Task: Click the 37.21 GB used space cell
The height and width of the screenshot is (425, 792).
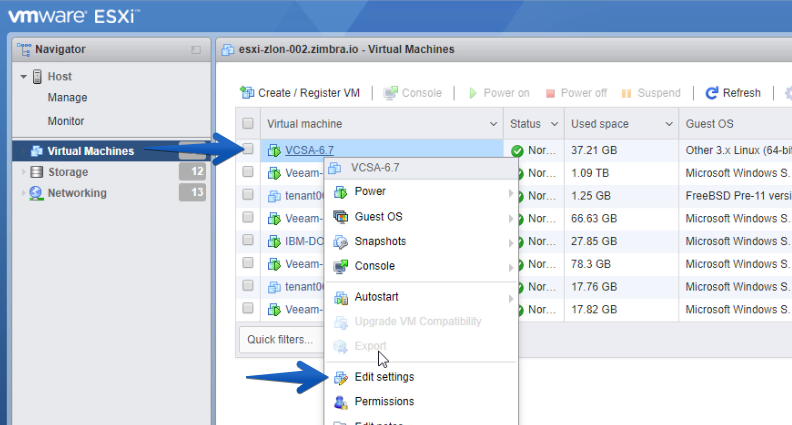Action: (x=594, y=151)
